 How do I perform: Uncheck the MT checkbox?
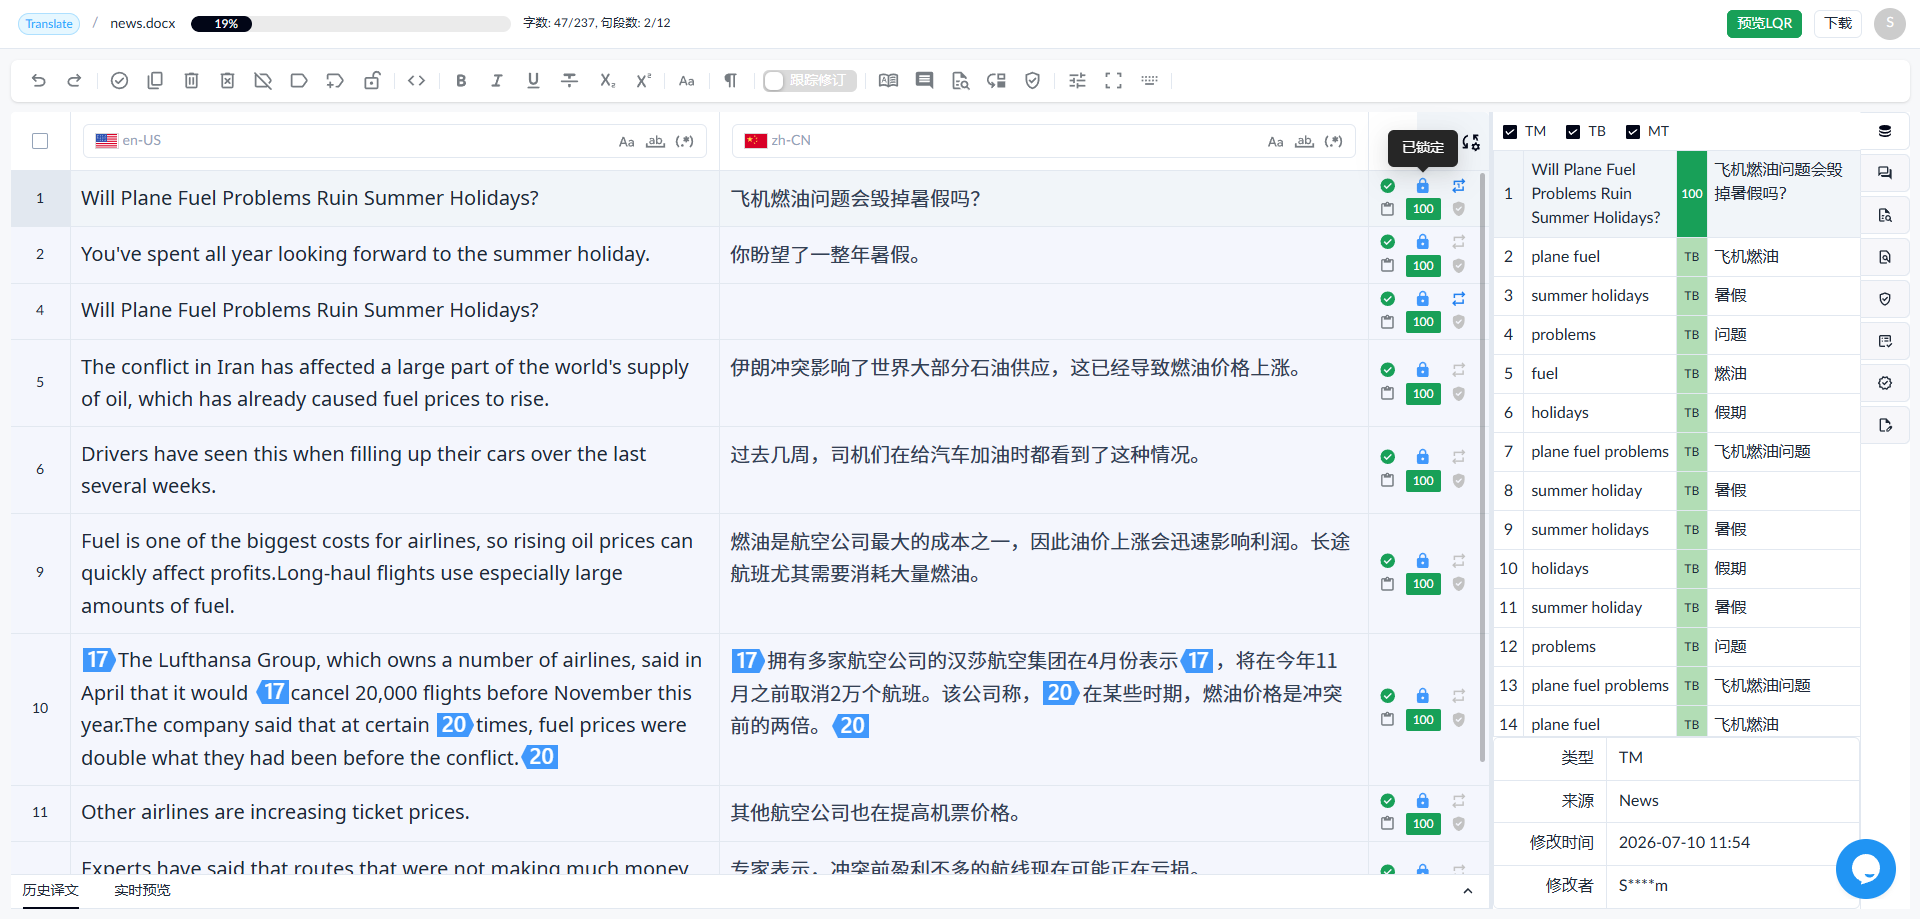1633,132
